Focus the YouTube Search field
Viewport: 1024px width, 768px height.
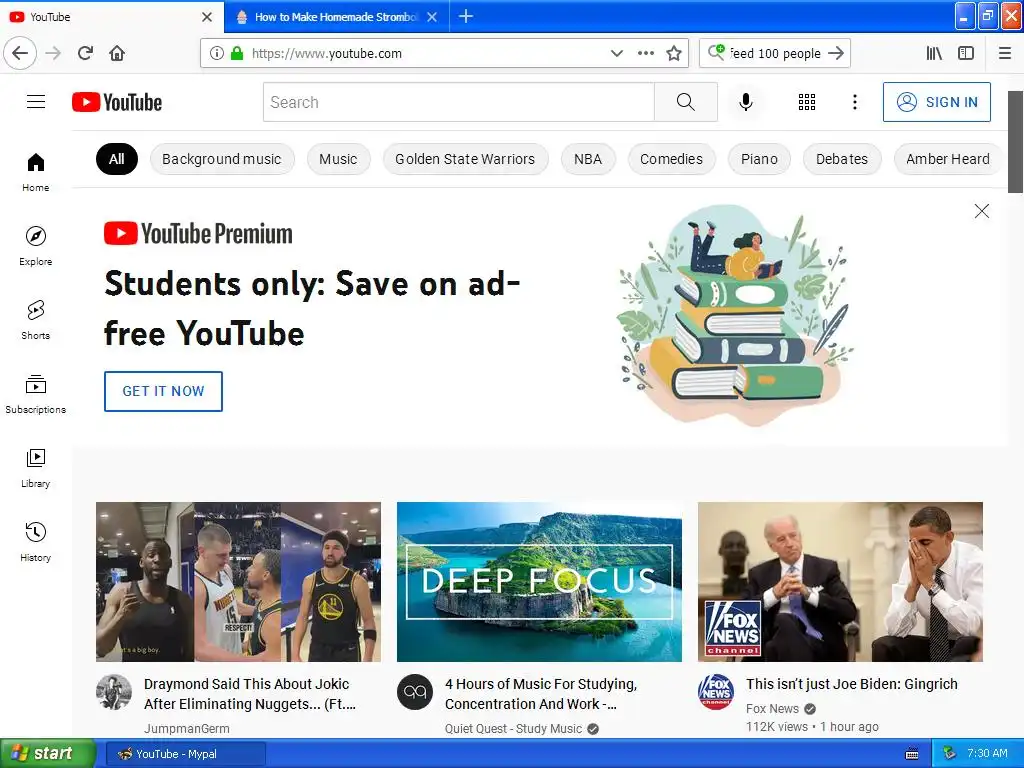tap(458, 102)
